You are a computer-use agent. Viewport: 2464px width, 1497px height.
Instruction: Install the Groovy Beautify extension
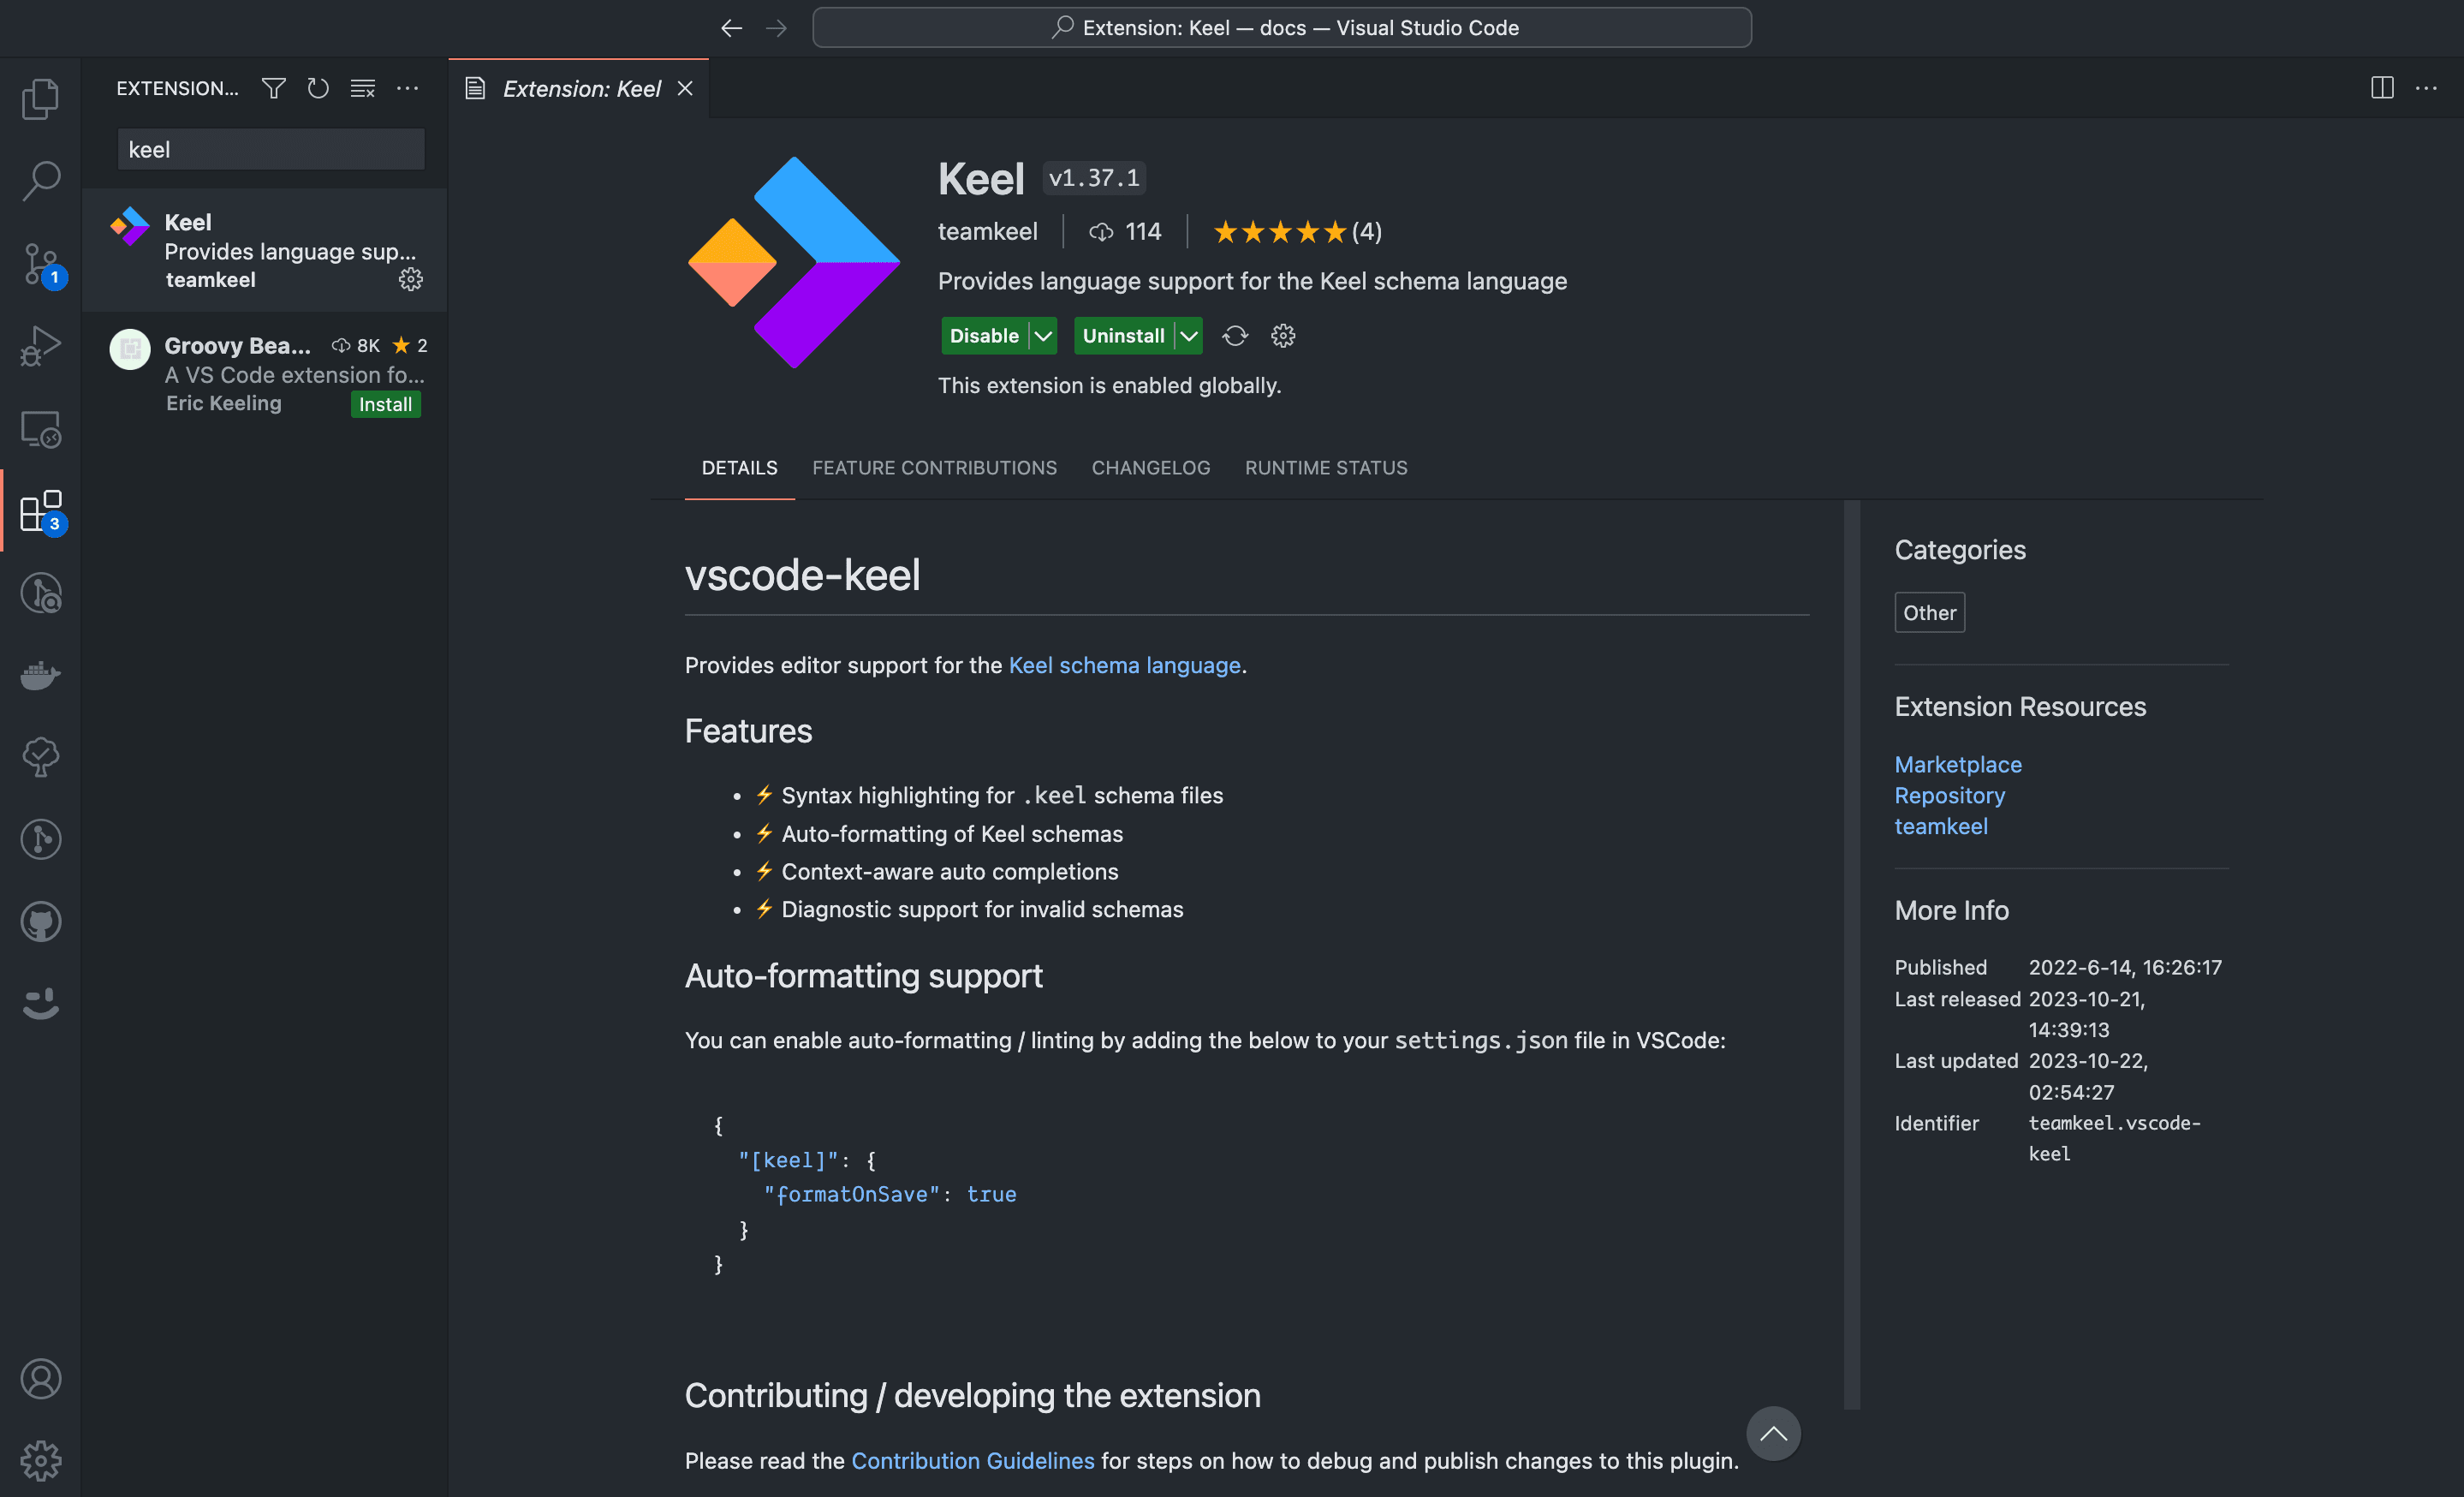pyautogui.click(x=385, y=404)
